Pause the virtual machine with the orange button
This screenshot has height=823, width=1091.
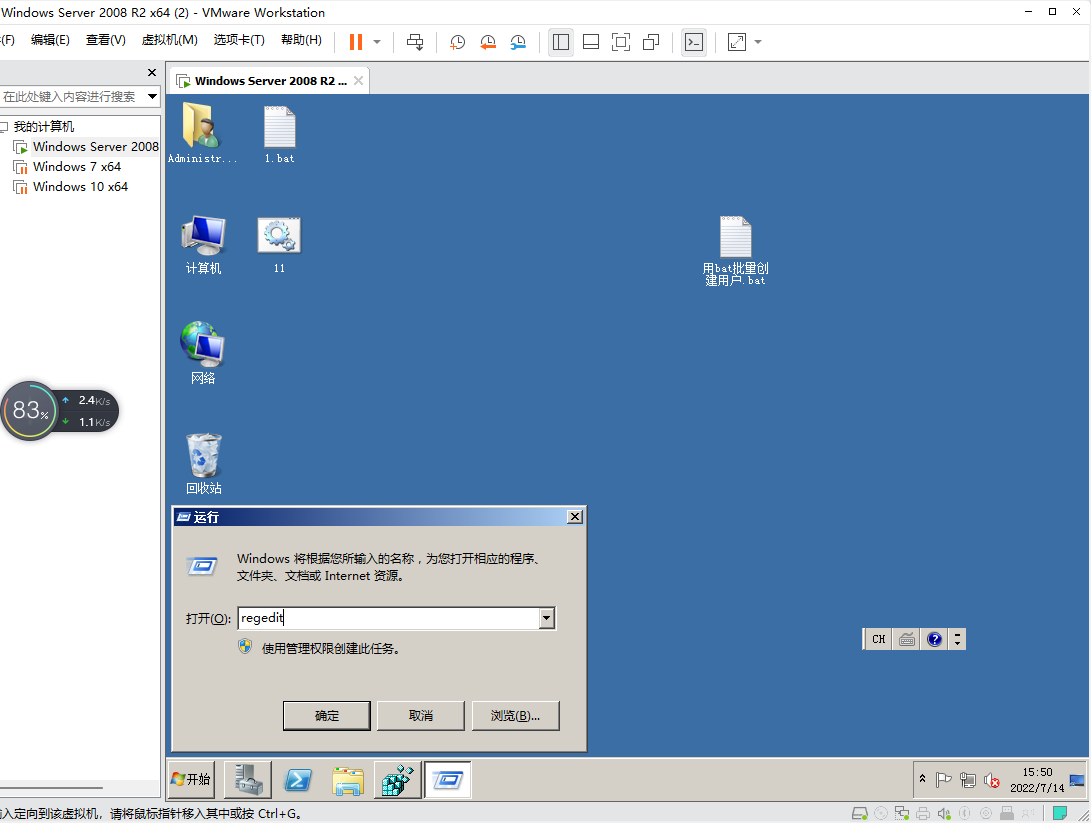click(356, 42)
